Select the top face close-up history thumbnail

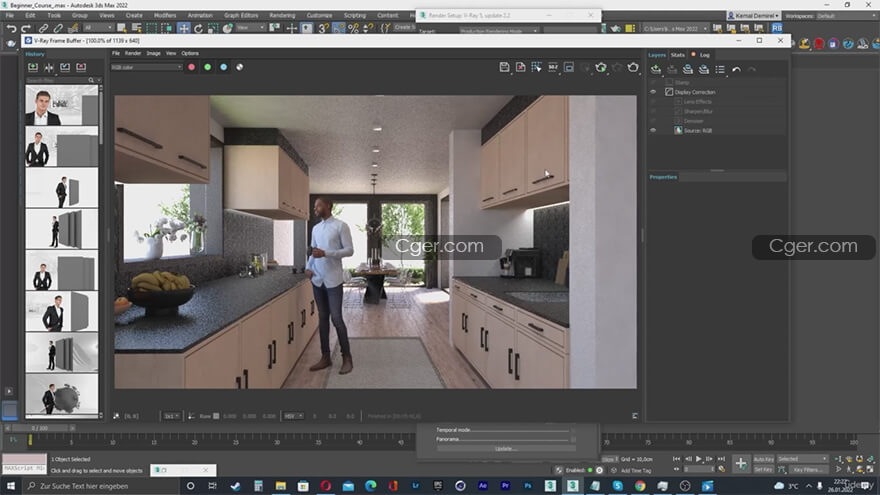62,106
